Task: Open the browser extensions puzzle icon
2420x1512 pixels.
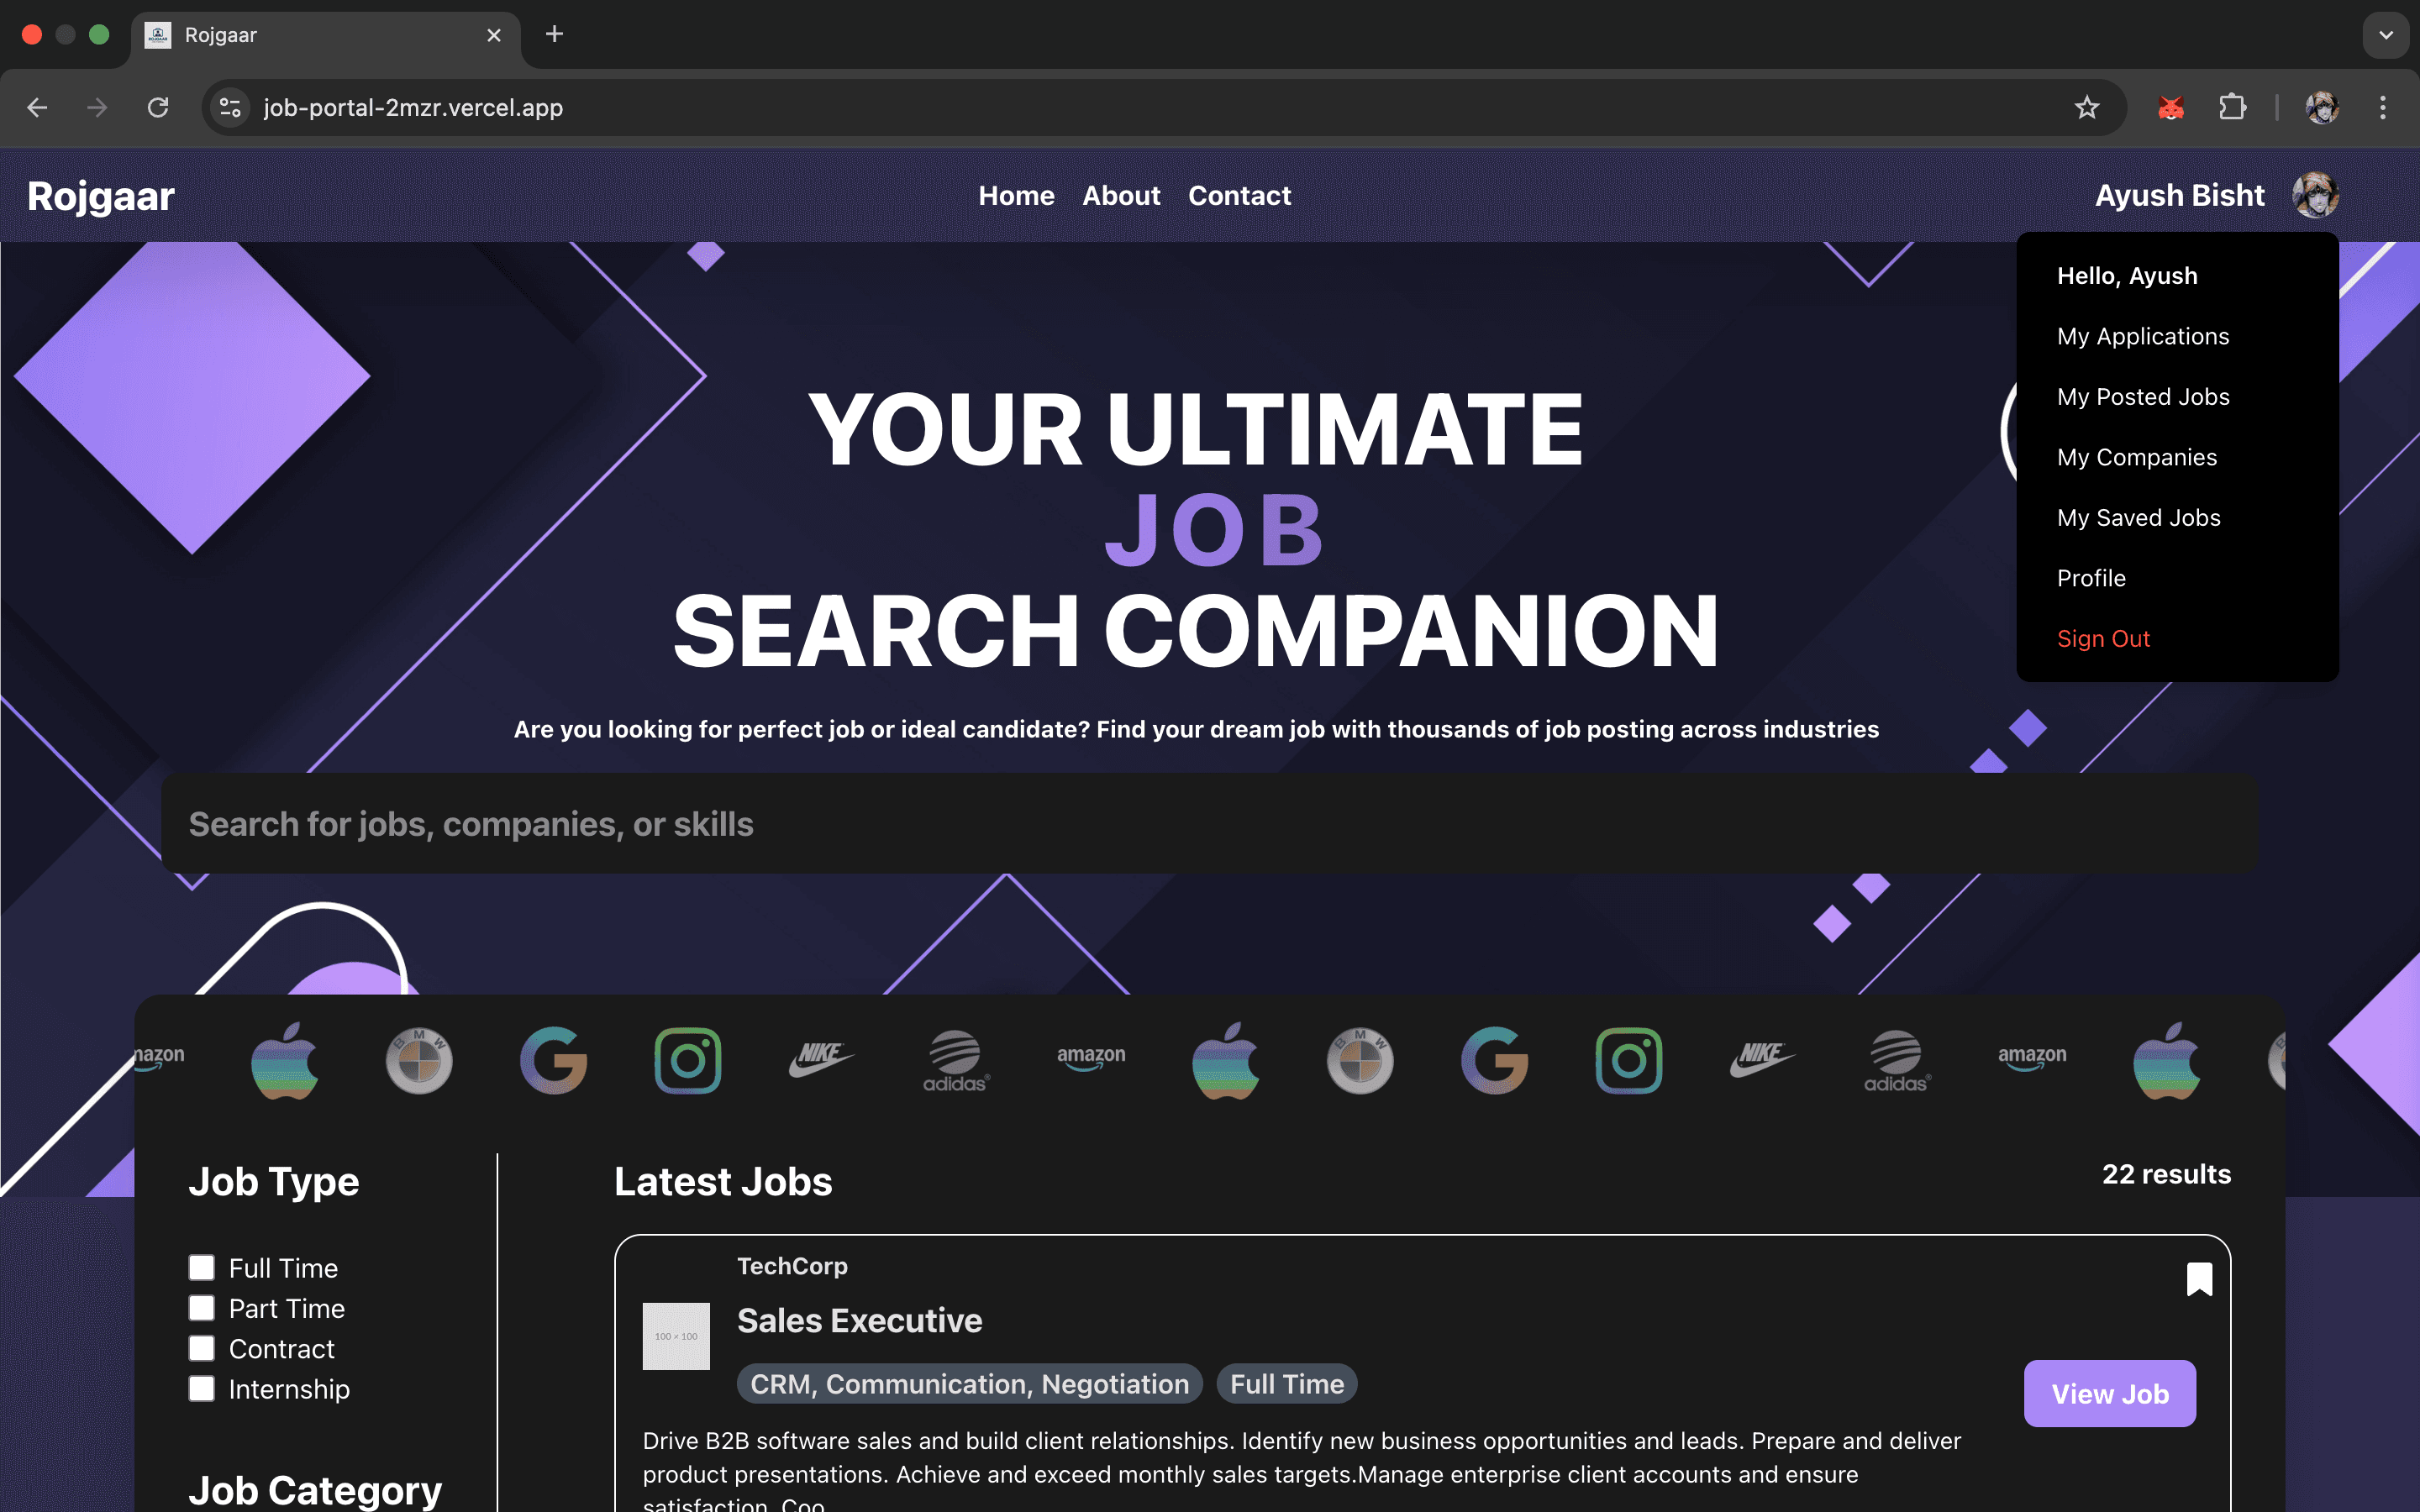Action: (2232, 107)
